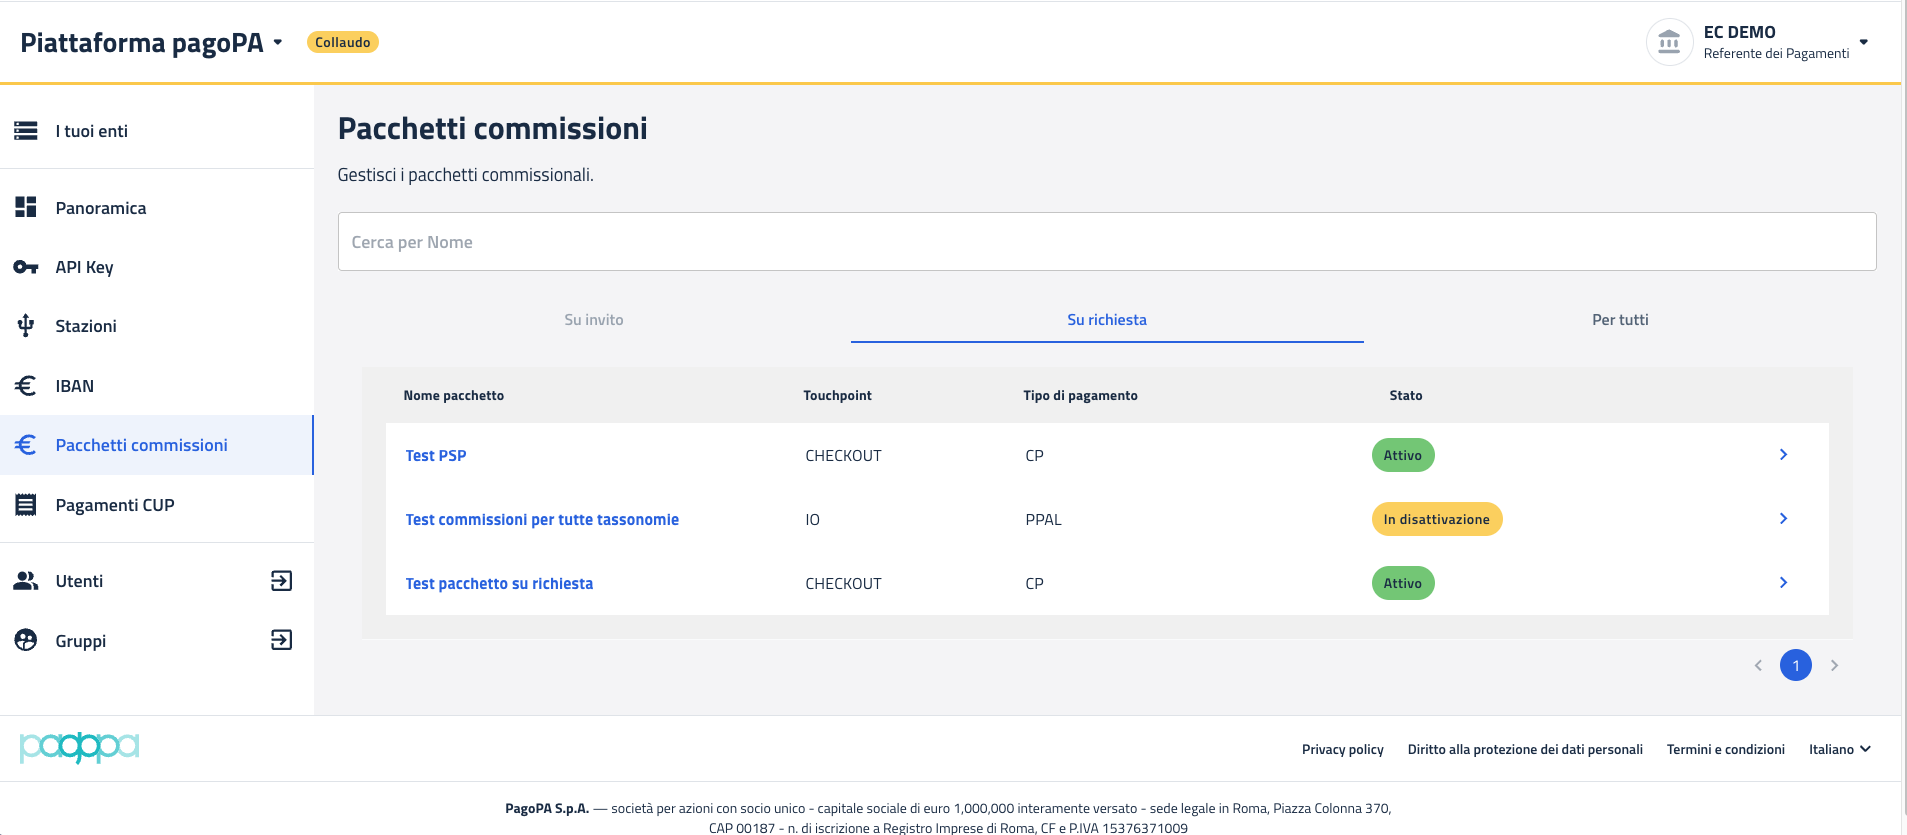Go to the next page arrow

(1834, 666)
